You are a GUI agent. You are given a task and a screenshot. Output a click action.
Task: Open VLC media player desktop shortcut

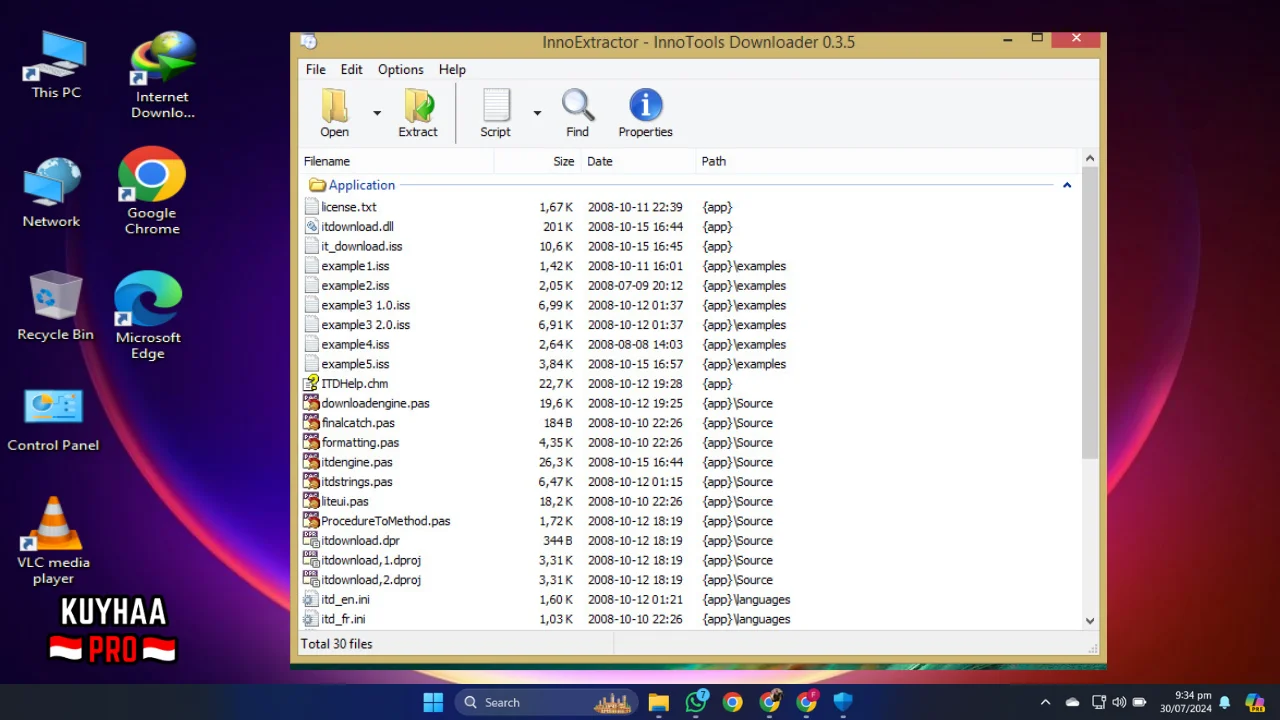click(x=53, y=540)
